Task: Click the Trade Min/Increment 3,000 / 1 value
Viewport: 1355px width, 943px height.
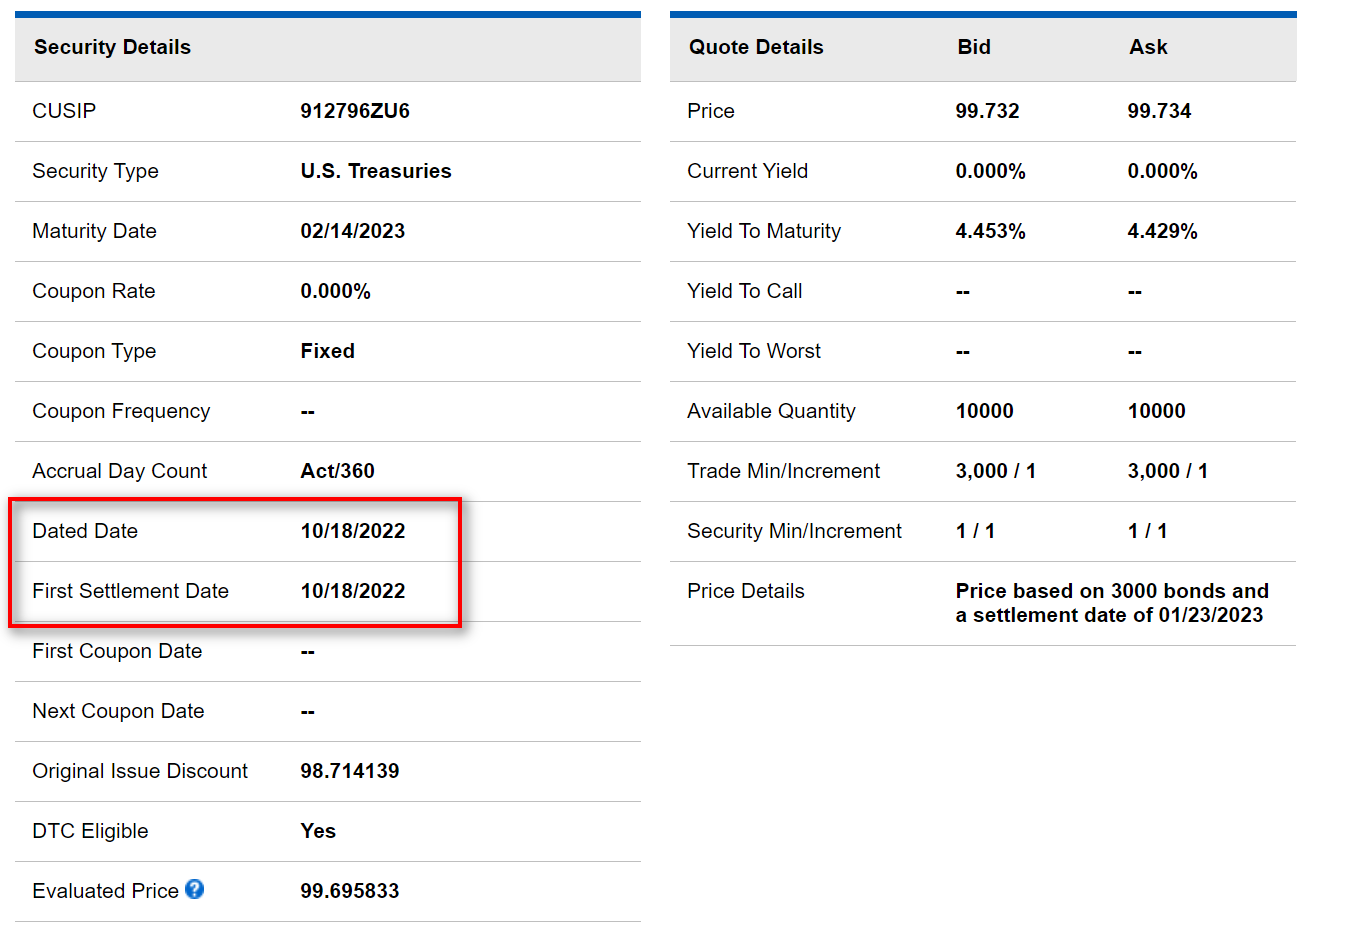Action: (996, 471)
